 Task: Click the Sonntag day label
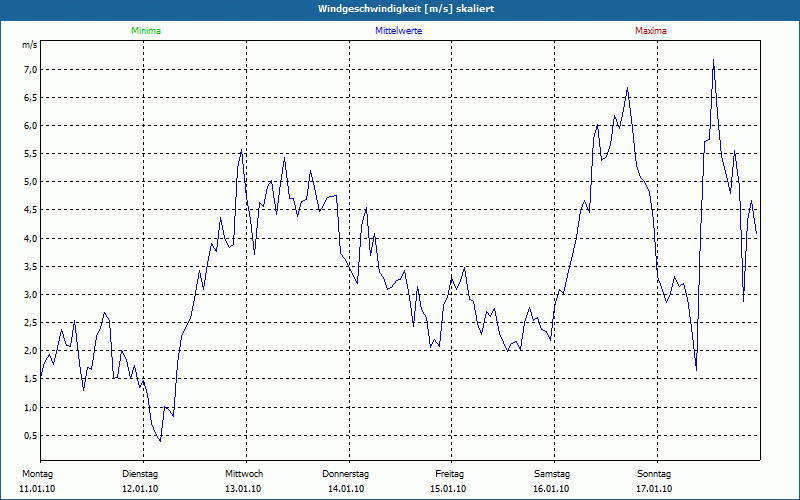[654, 474]
